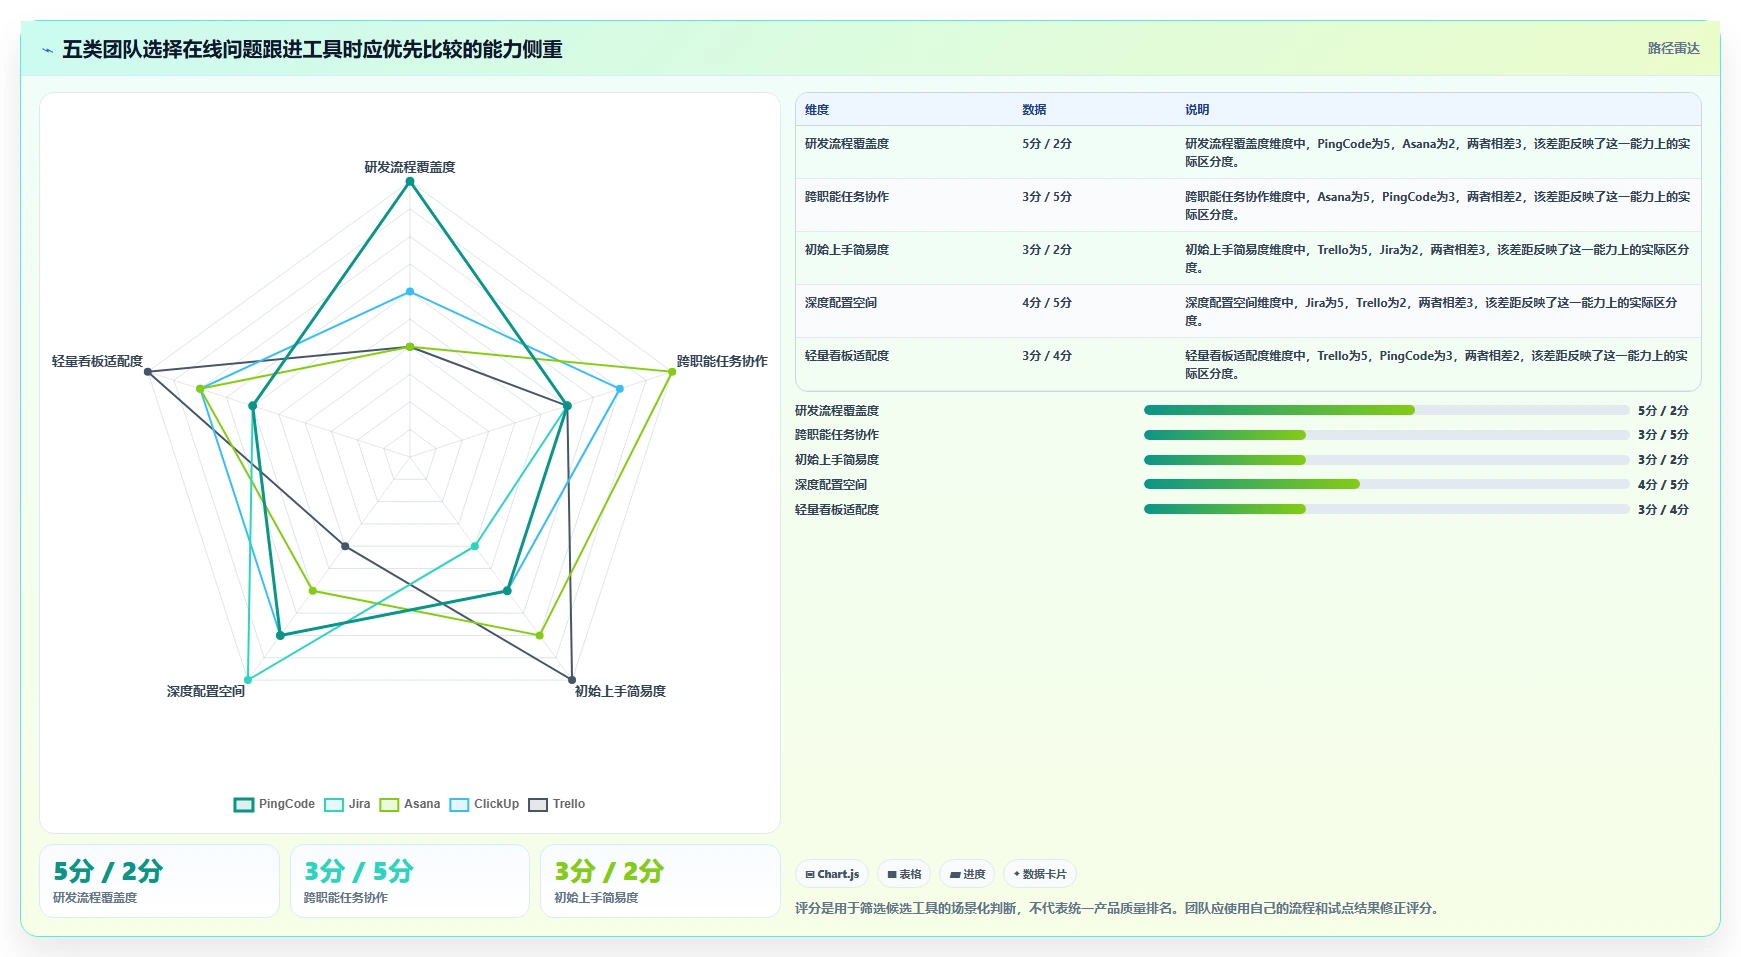This screenshot has height=957, width=1741.
Task: Click the 跨职能任务协作 progress bar
Action: [1387, 435]
